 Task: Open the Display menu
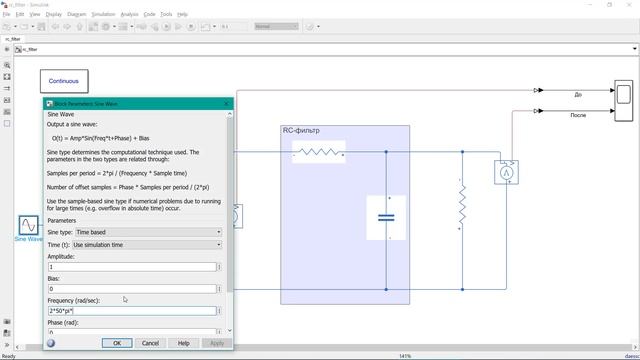(53, 14)
